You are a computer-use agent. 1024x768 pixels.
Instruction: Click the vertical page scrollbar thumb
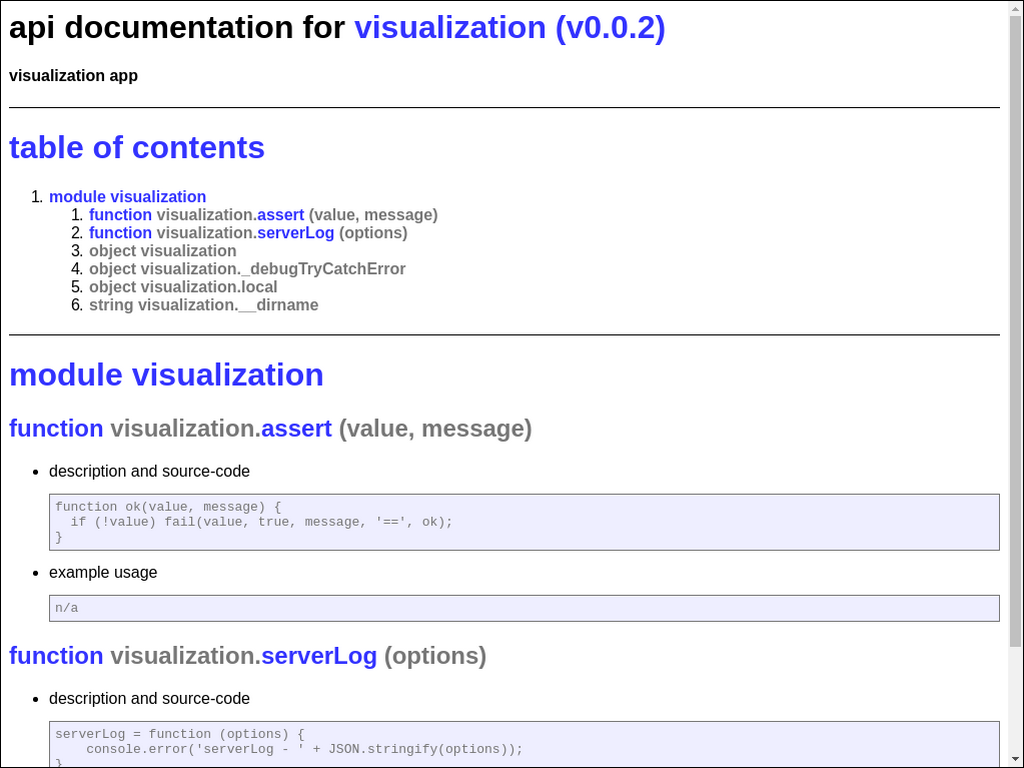tap(1016, 330)
